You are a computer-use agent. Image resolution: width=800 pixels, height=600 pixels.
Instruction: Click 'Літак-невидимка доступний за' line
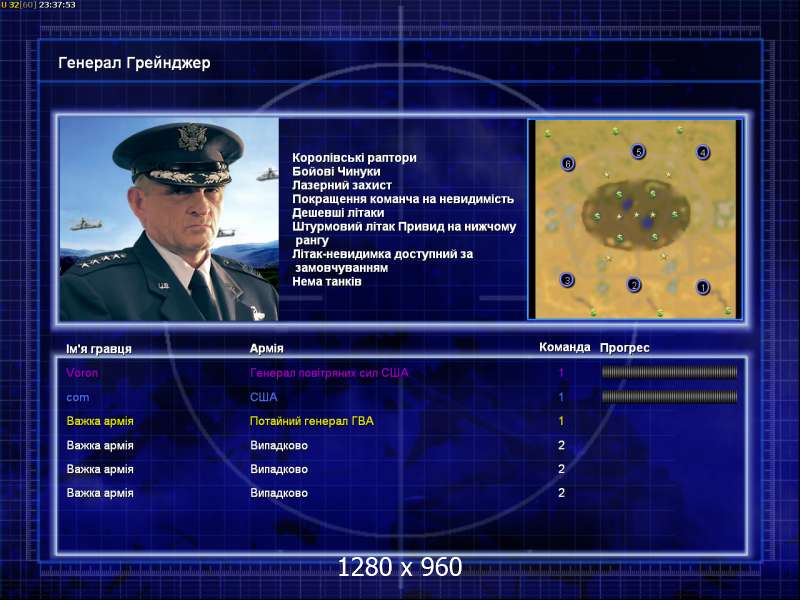383,254
